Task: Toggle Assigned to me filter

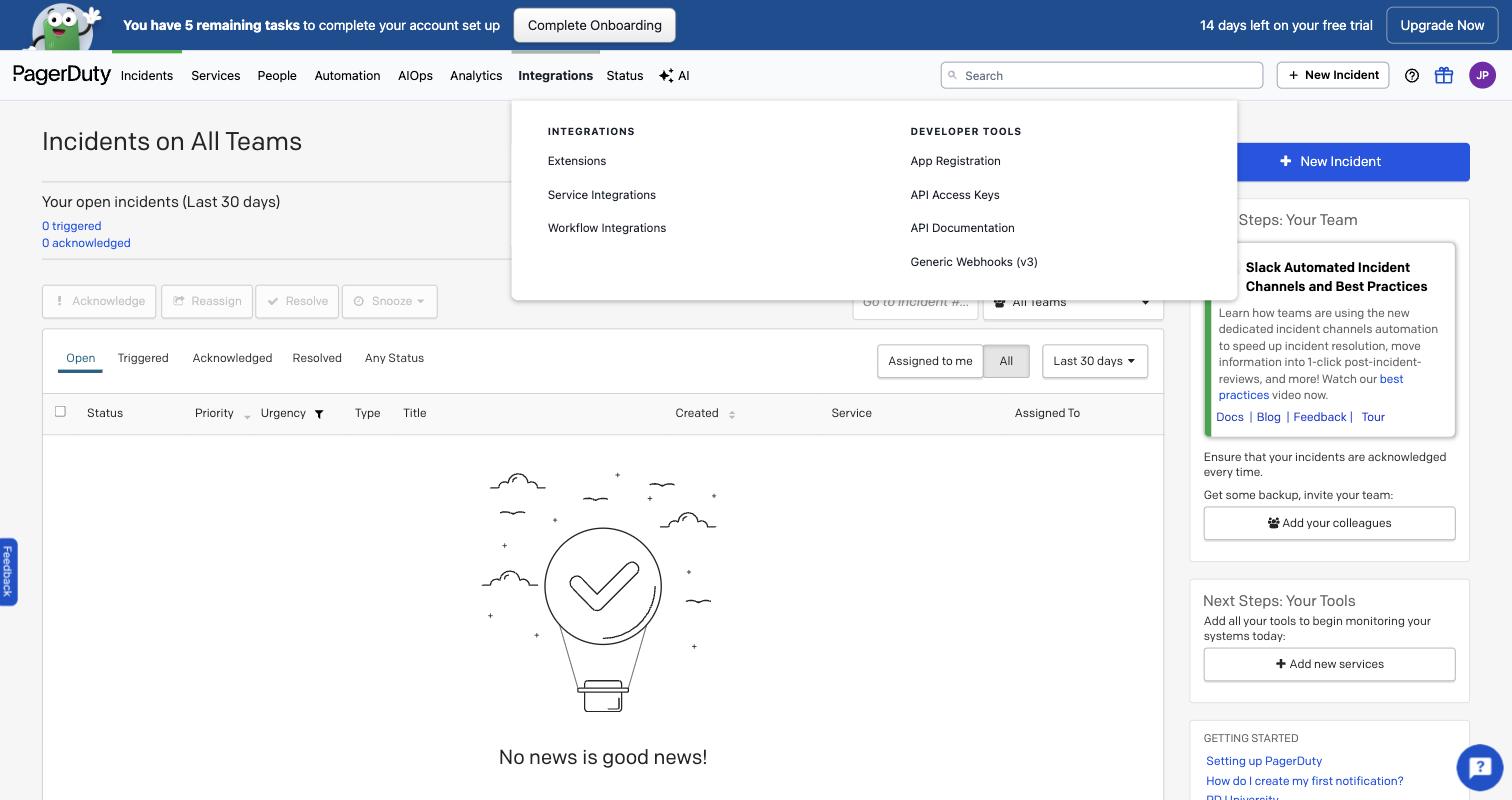Action: tap(930, 361)
